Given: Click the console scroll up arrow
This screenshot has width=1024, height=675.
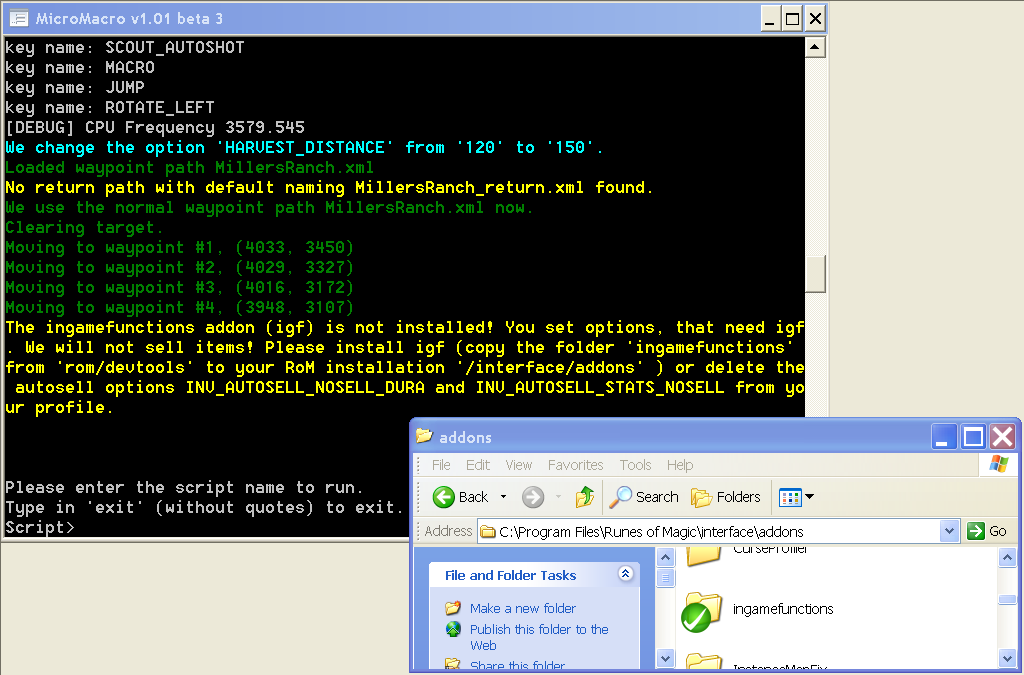Looking at the screenshot, I should (x=816, y=47).
